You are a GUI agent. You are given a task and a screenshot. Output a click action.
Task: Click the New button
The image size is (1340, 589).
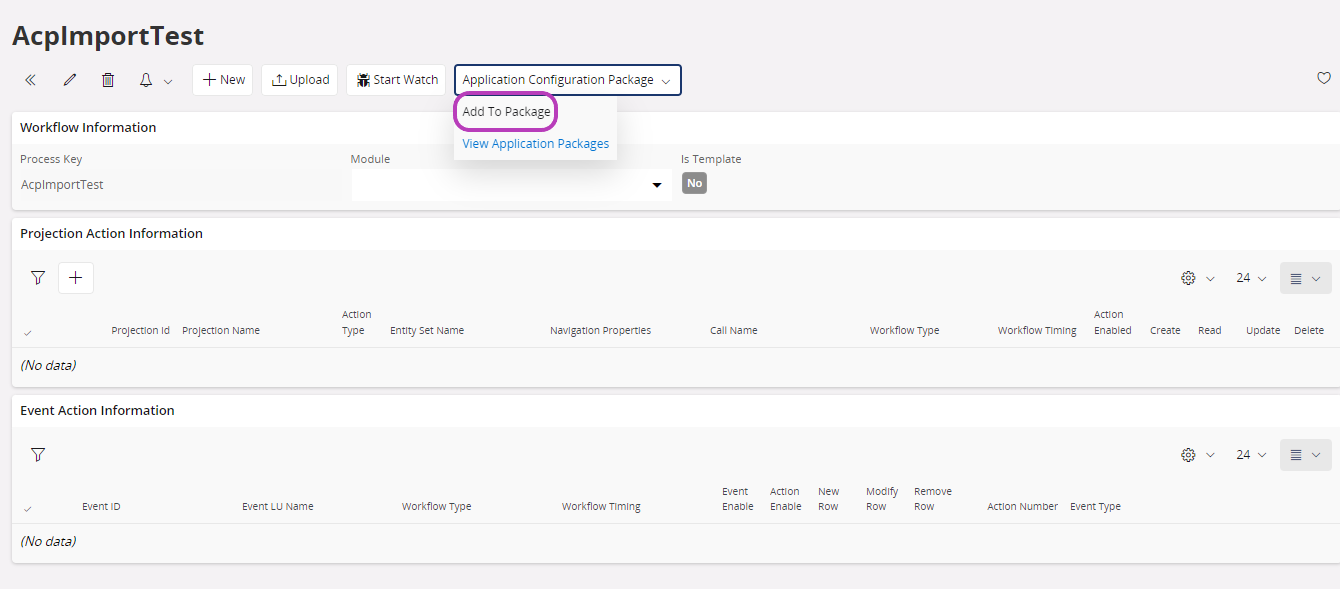tap(223, 80)
